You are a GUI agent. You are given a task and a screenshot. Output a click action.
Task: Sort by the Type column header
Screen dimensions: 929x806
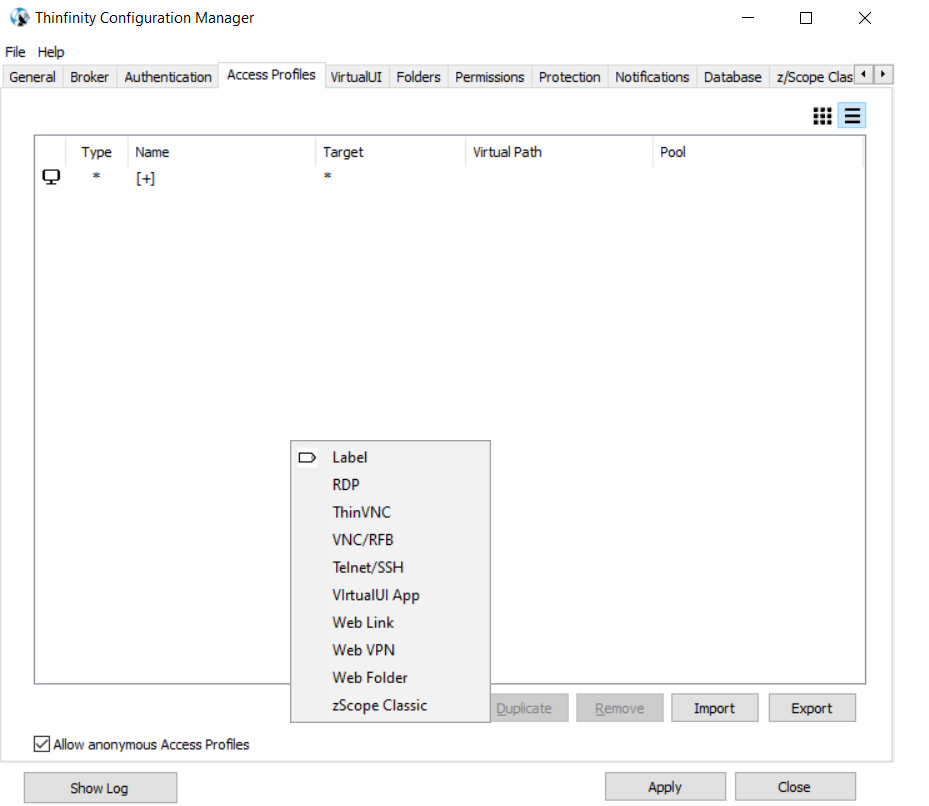pyautogui.click(x=97, y=152)
